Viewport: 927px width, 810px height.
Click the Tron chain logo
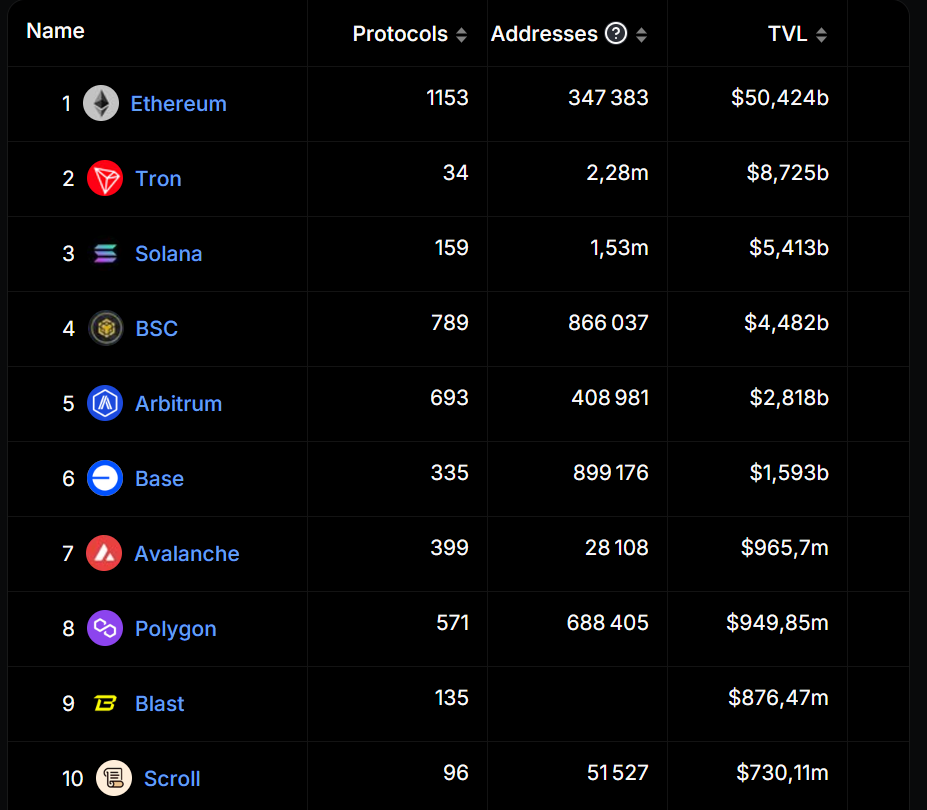pos(106,178)
